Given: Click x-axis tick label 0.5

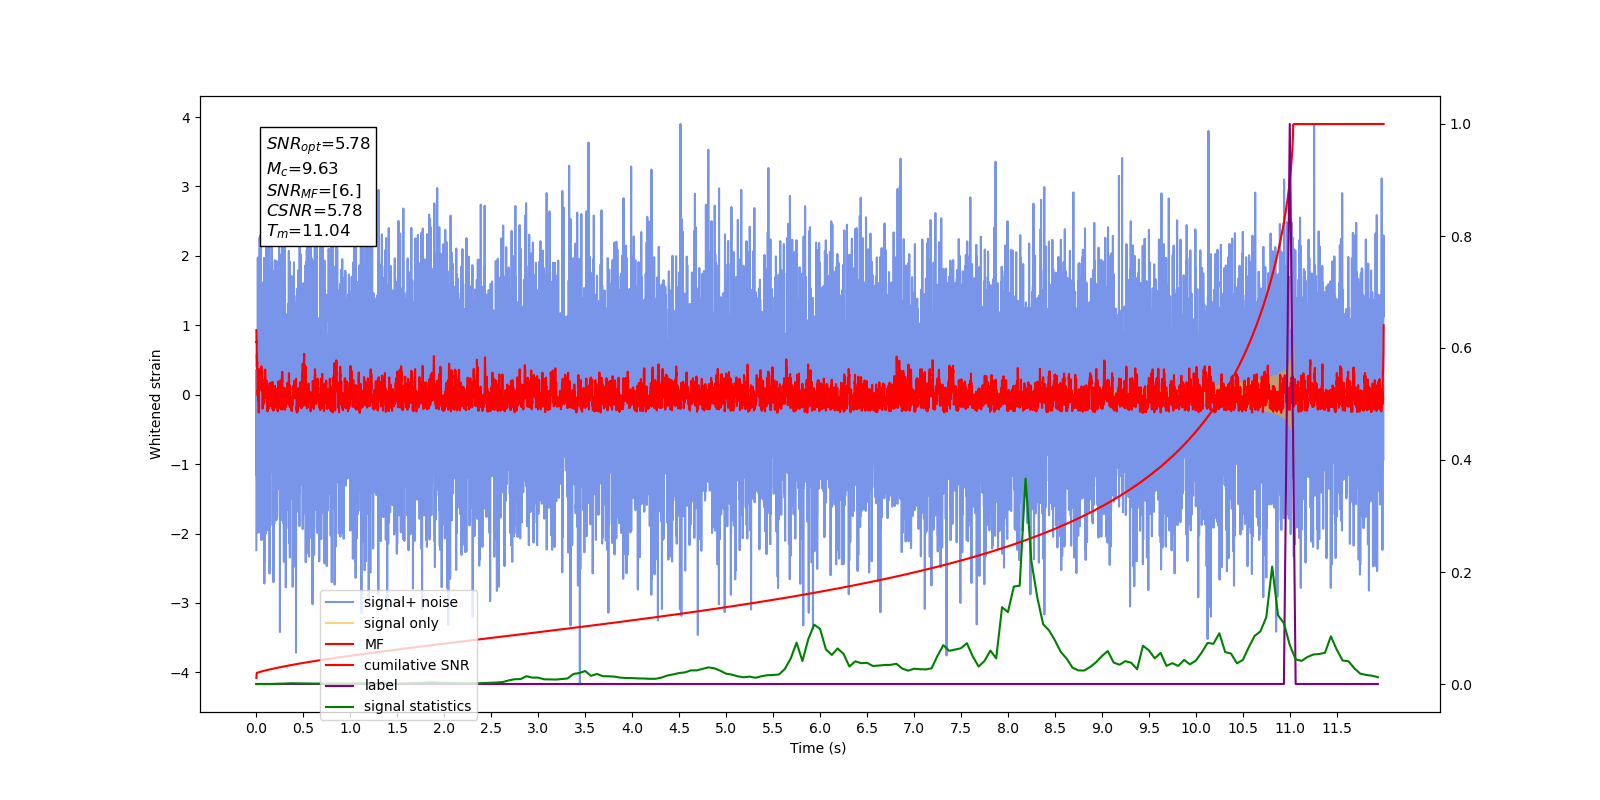Looking at the screenshot, I should [x=303, y=728].
